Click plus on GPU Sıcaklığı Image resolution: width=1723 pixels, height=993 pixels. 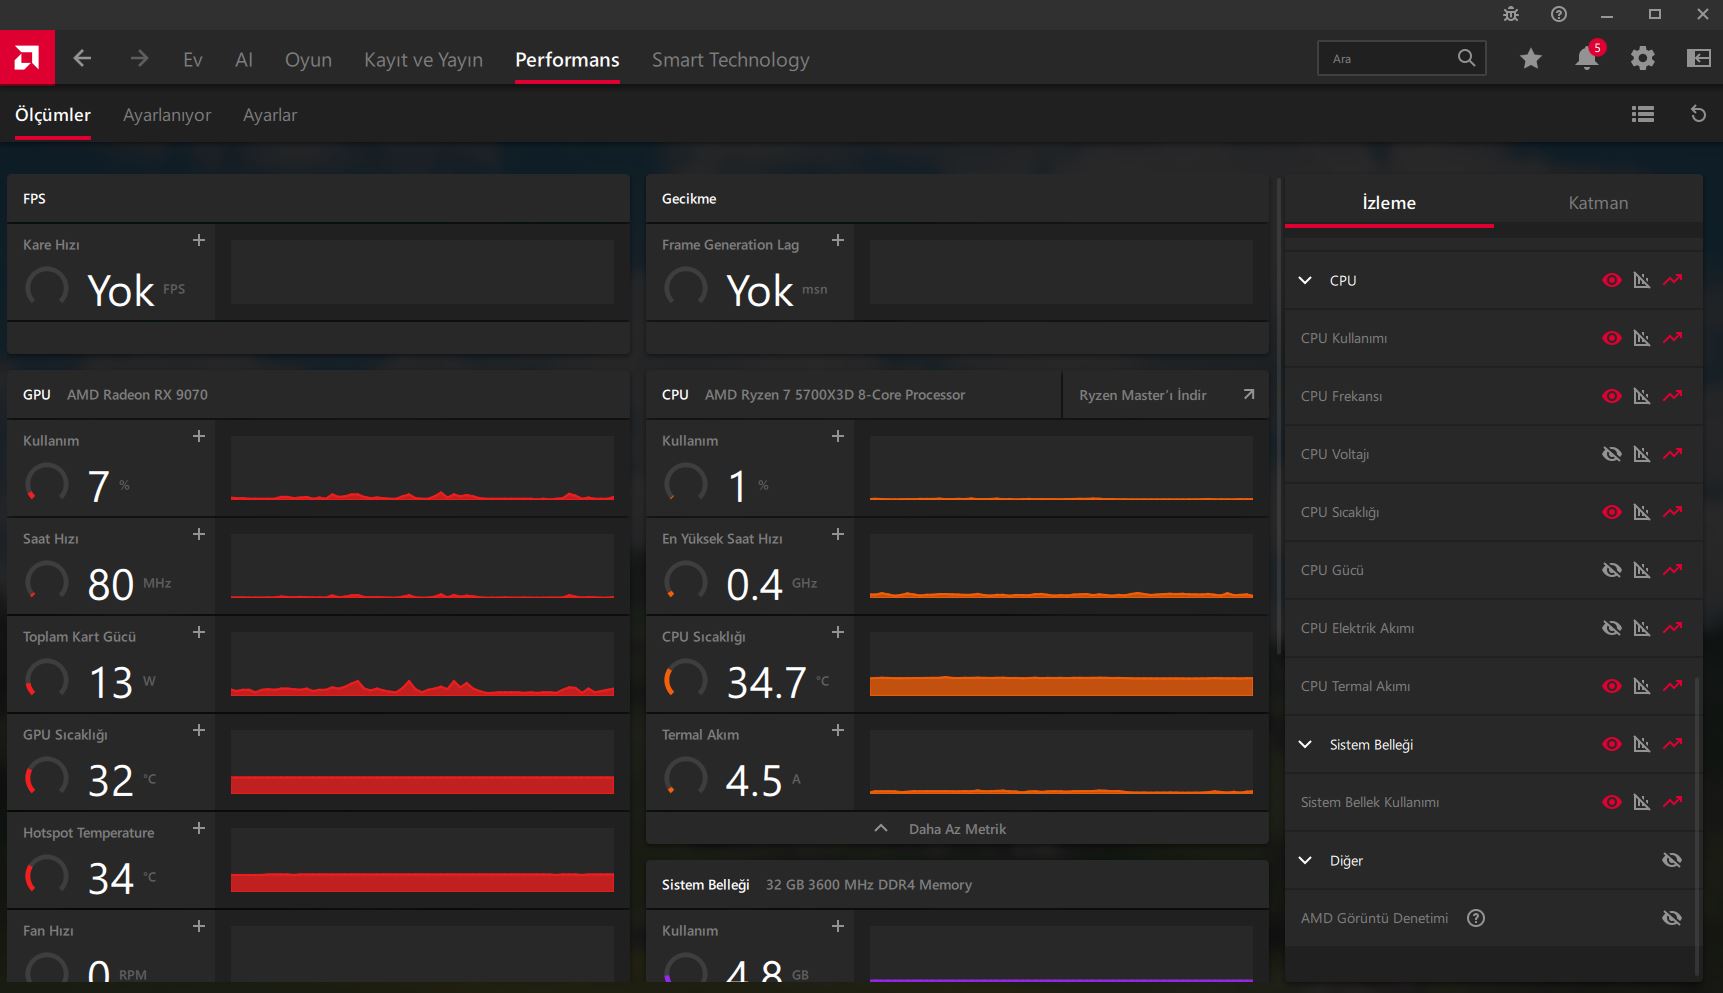[199, 730]
